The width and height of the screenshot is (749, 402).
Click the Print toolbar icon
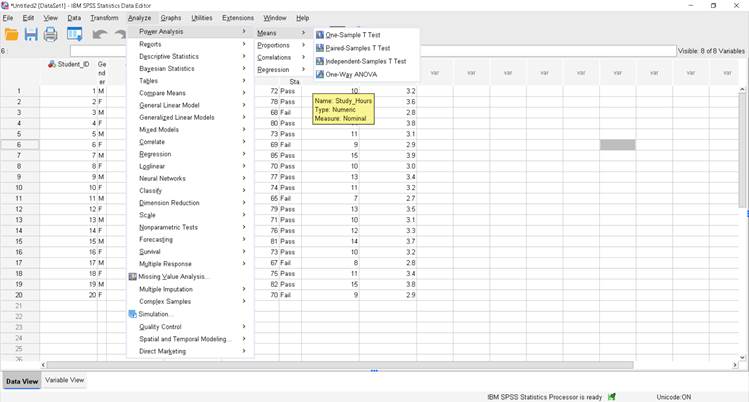(x=50, y=35)
